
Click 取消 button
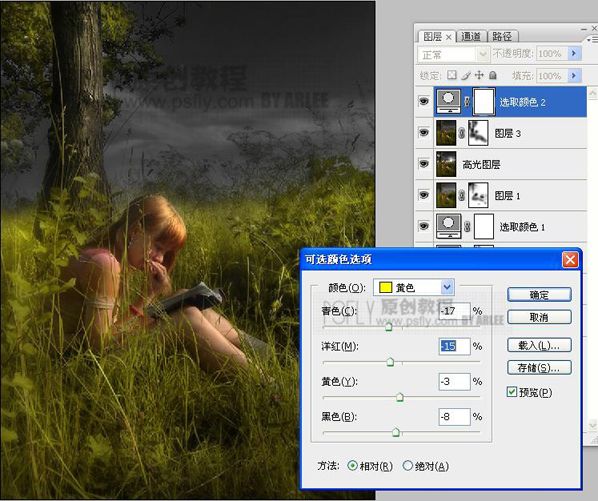(x=539, y=317)
